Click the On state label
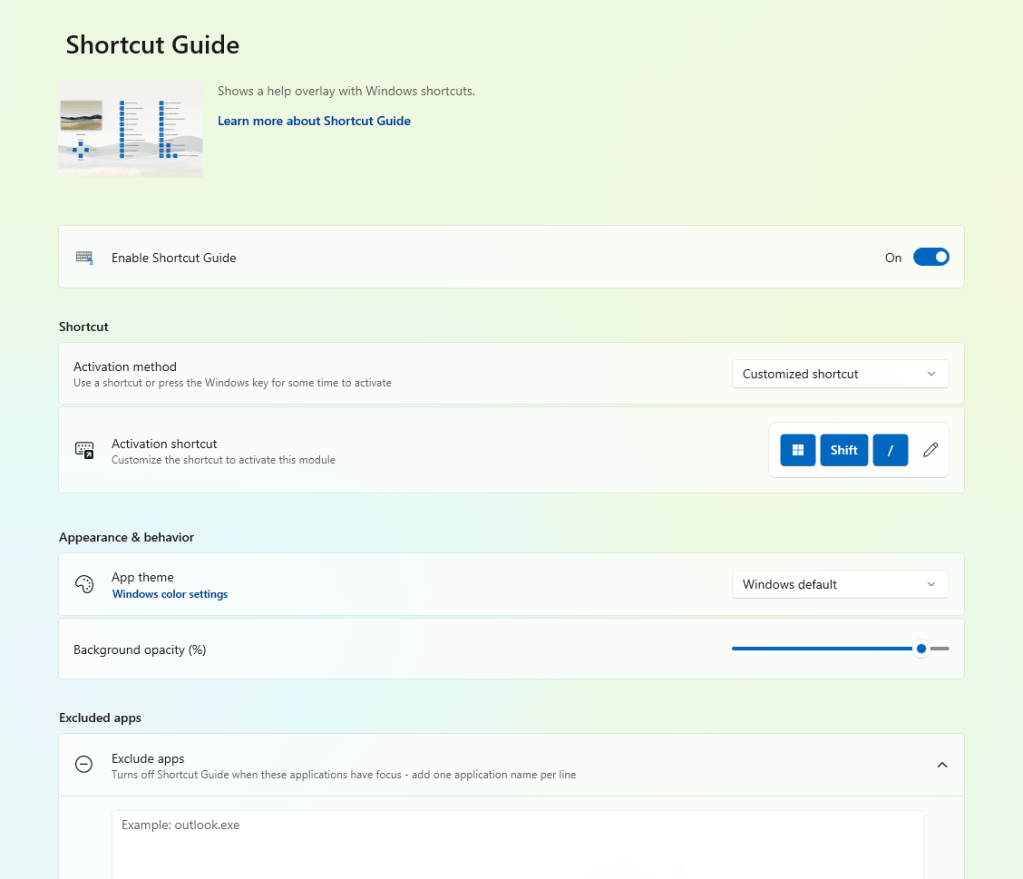1023x879 pixels. 893,258
